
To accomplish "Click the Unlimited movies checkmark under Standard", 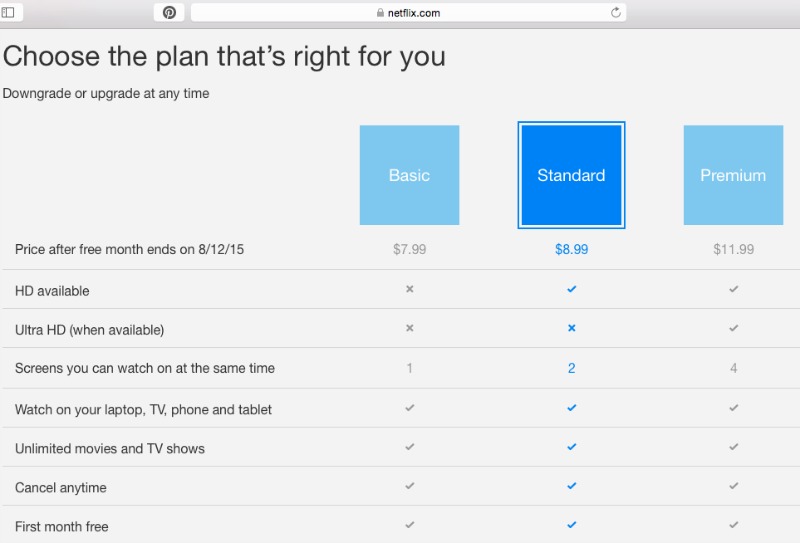I will pos(571,447).
